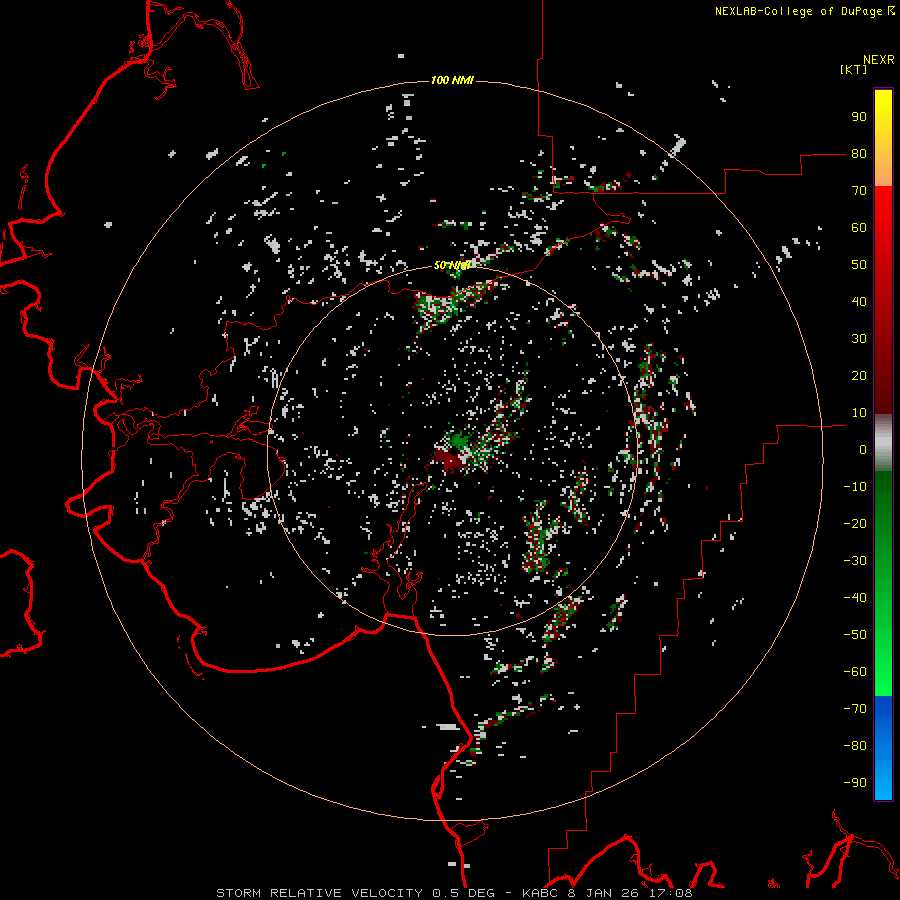
Task: Click the "KABC" radar site identifier
Action: (540, 893)
